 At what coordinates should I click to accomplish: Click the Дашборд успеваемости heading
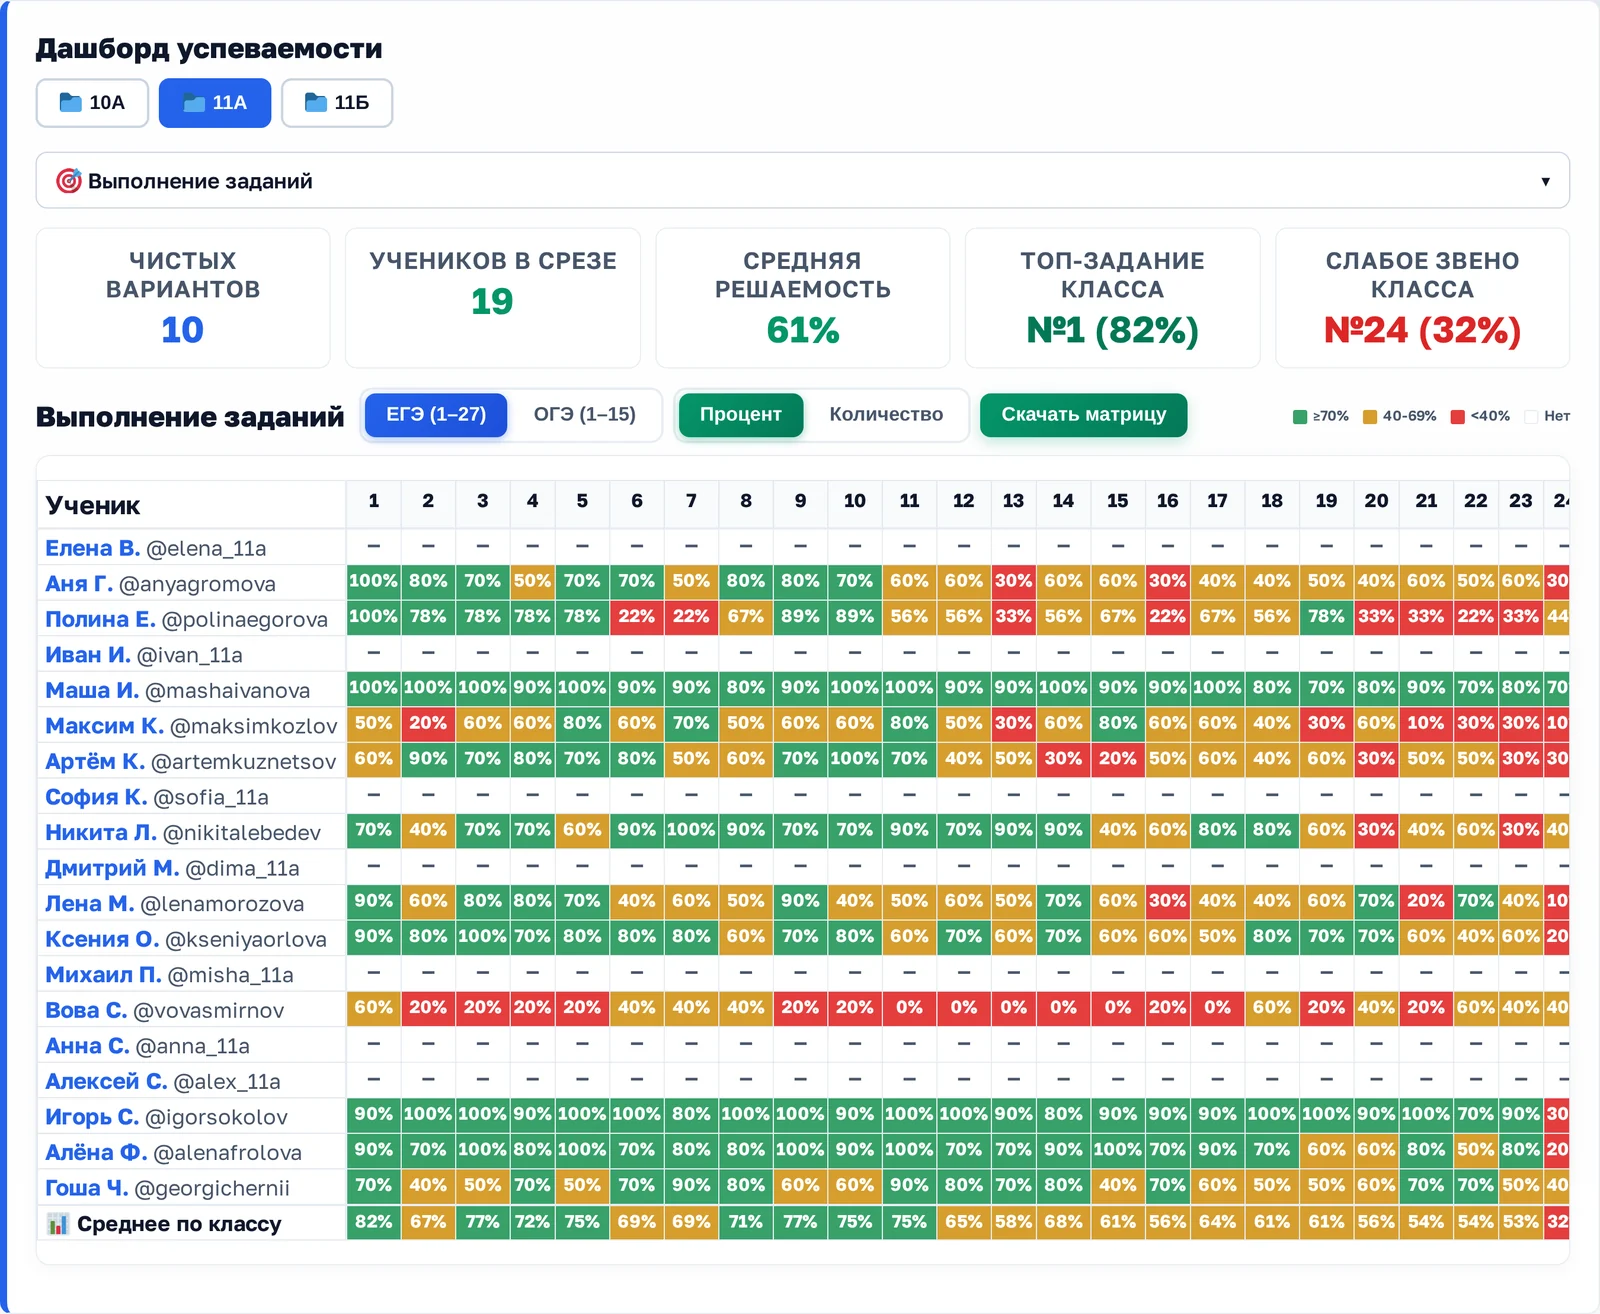pos(209,49)
